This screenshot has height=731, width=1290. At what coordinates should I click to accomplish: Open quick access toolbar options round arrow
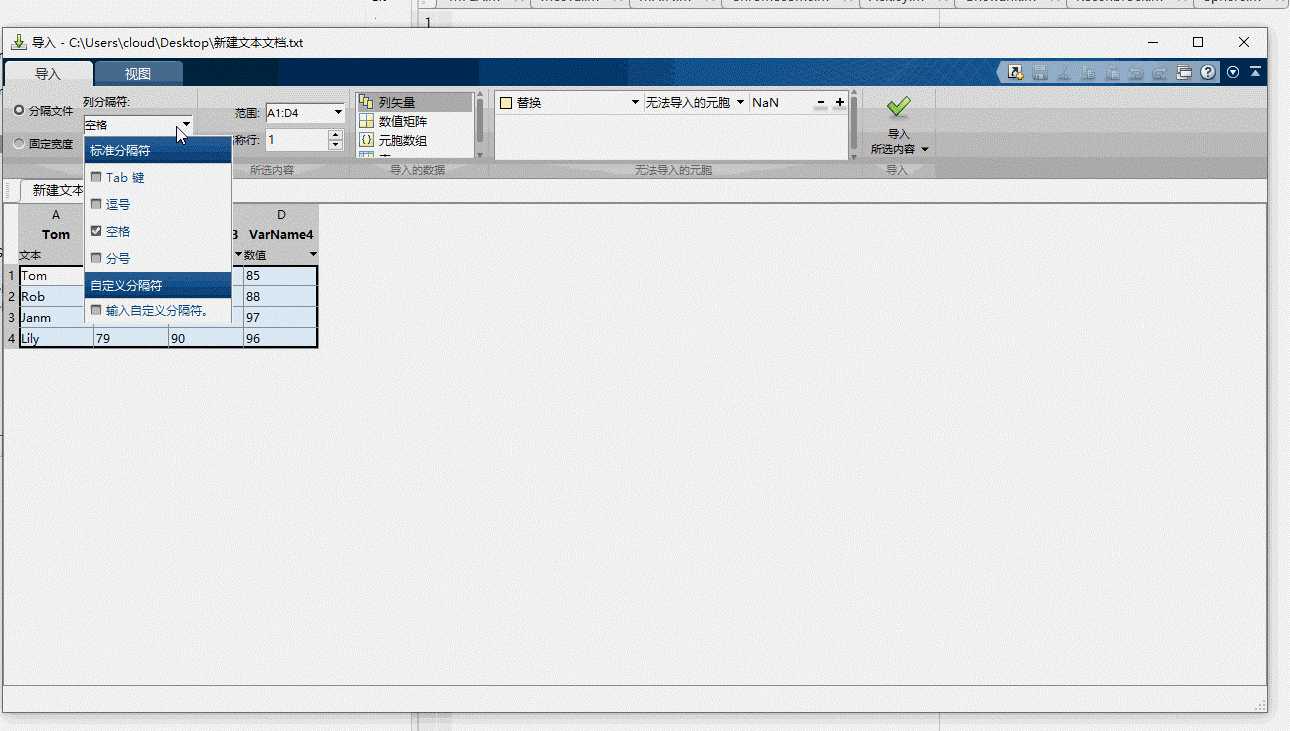(1233, 72)
